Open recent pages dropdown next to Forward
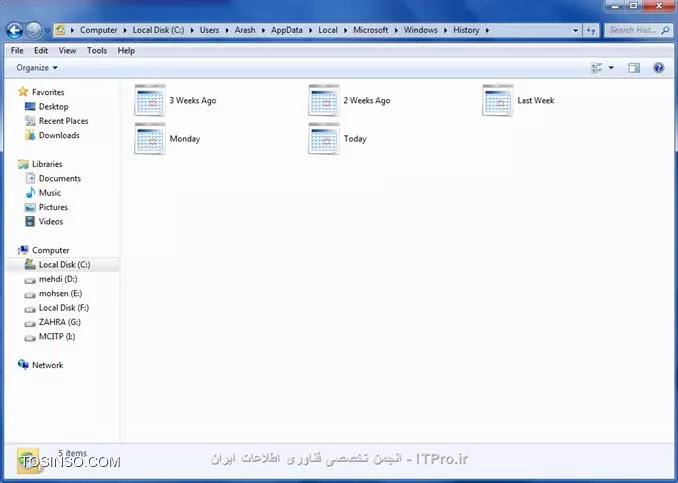678x483 pixels. point(47,31)
